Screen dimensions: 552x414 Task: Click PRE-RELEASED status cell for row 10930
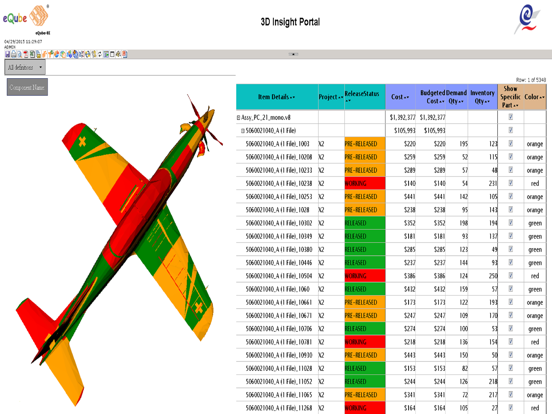[365, 355]
